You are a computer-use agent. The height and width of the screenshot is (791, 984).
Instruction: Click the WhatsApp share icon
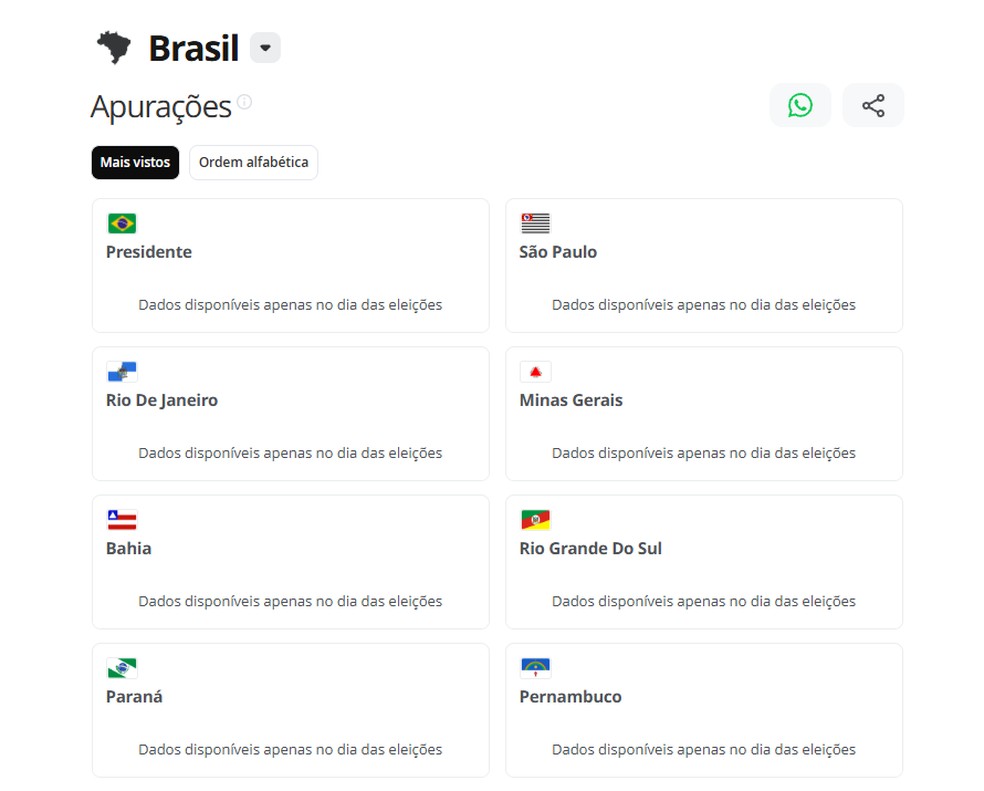point(800,105)
